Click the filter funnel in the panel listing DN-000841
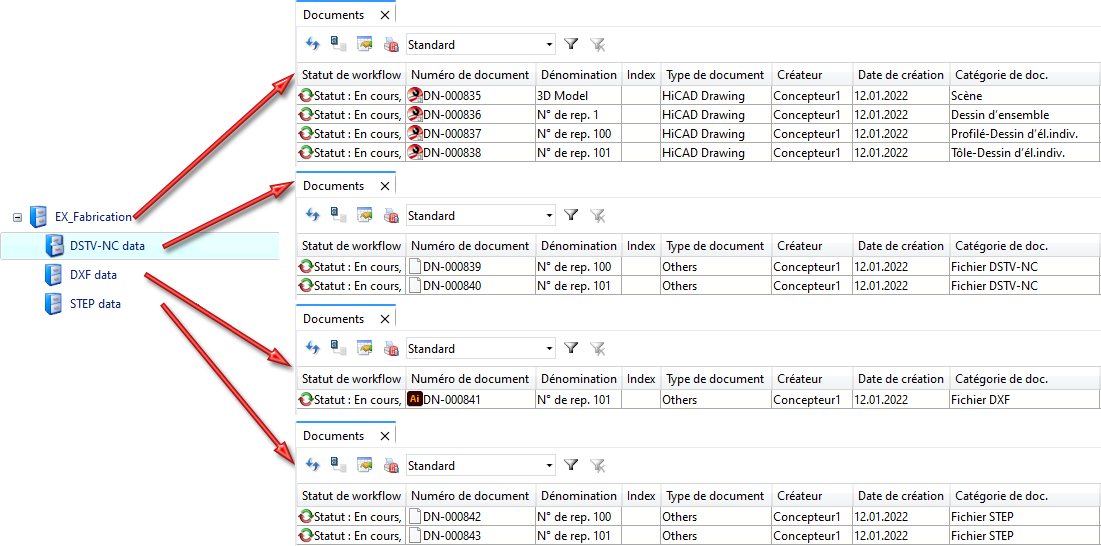1101x546 pixels. (572, 348)
